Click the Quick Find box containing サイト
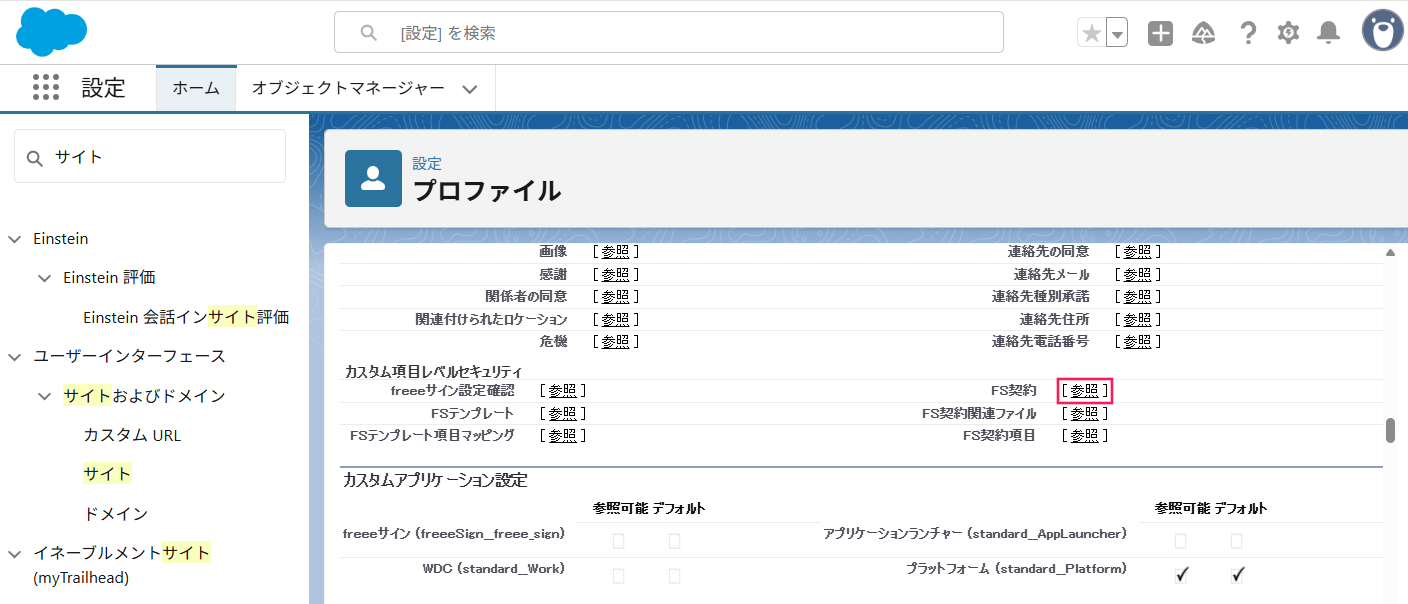This screenshot has width=1408, height=604. pos(150,156)
